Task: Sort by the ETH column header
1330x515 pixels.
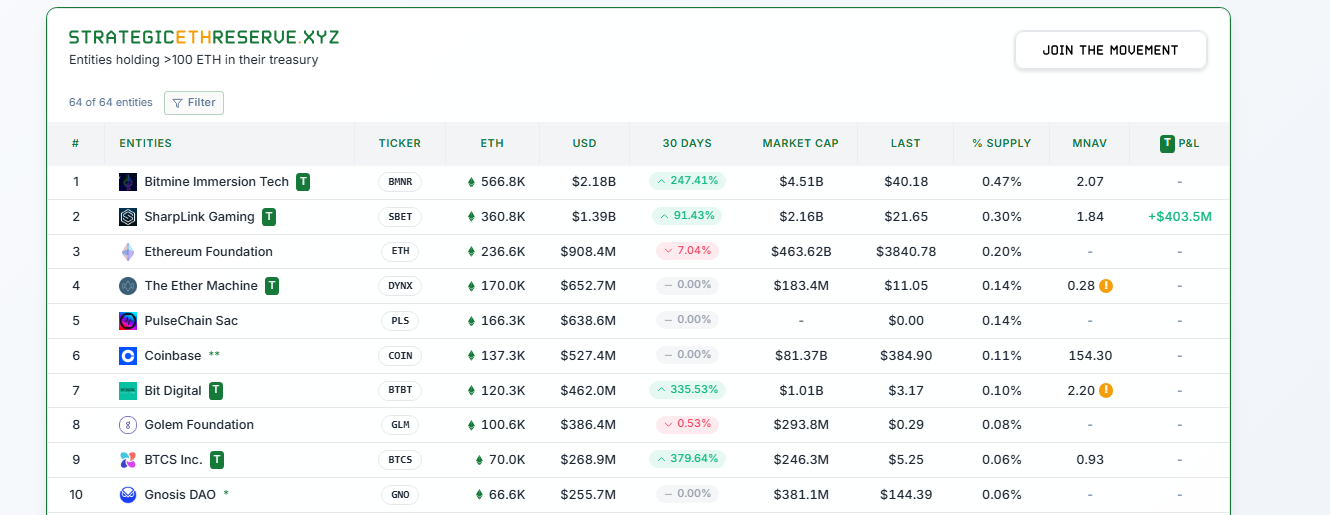Action: tap(492, 144)
